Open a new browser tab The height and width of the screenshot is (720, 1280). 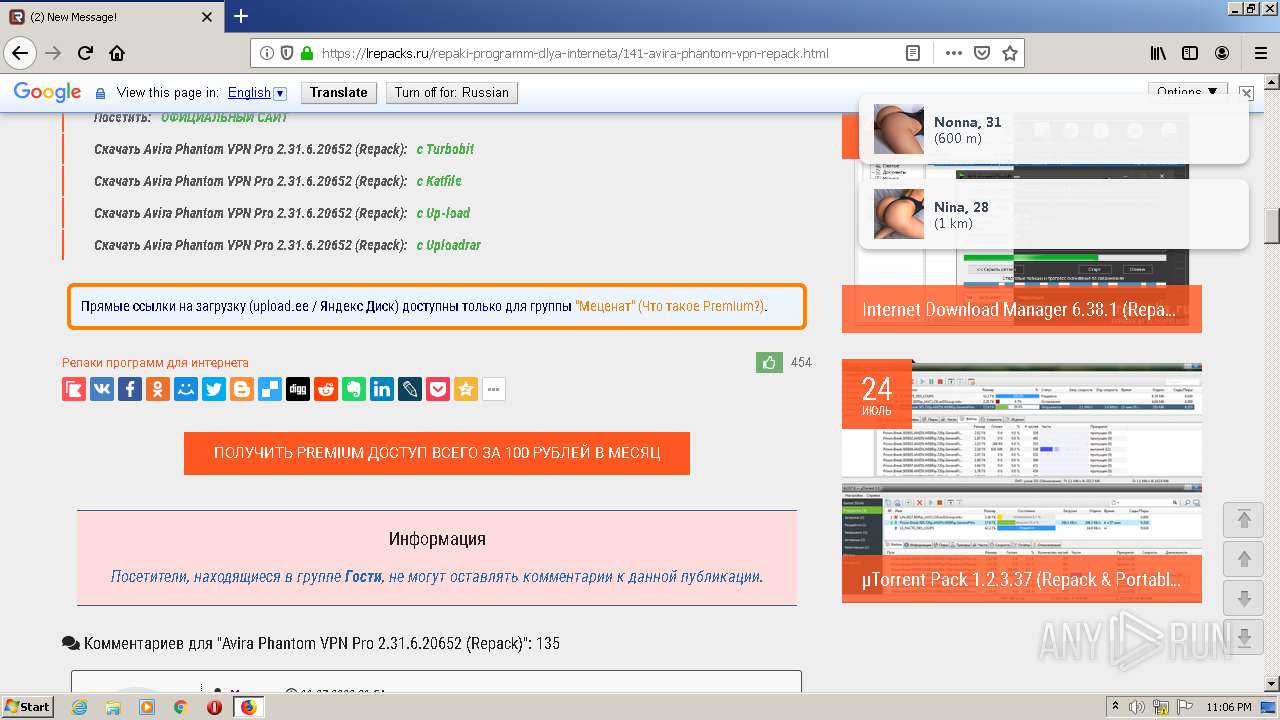(241, 16)
